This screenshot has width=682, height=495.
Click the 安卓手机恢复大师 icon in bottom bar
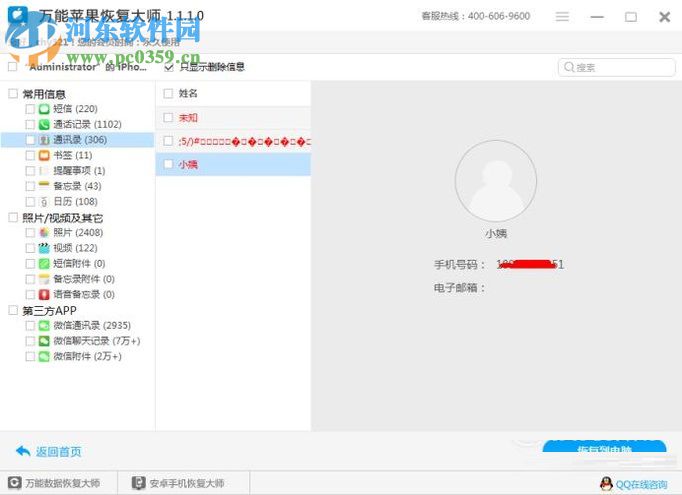point(139,483)
